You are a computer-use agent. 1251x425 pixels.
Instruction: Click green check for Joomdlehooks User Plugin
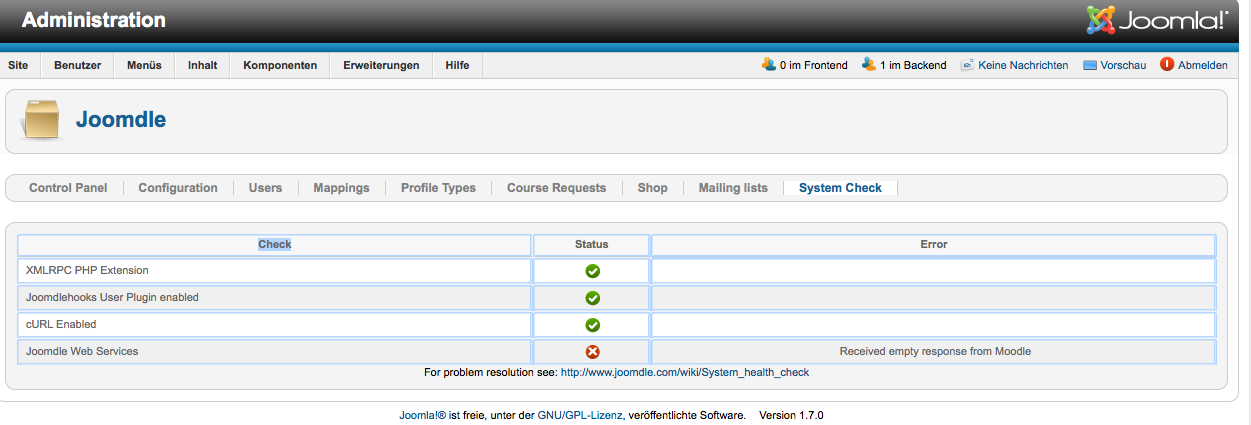(592, 298)
